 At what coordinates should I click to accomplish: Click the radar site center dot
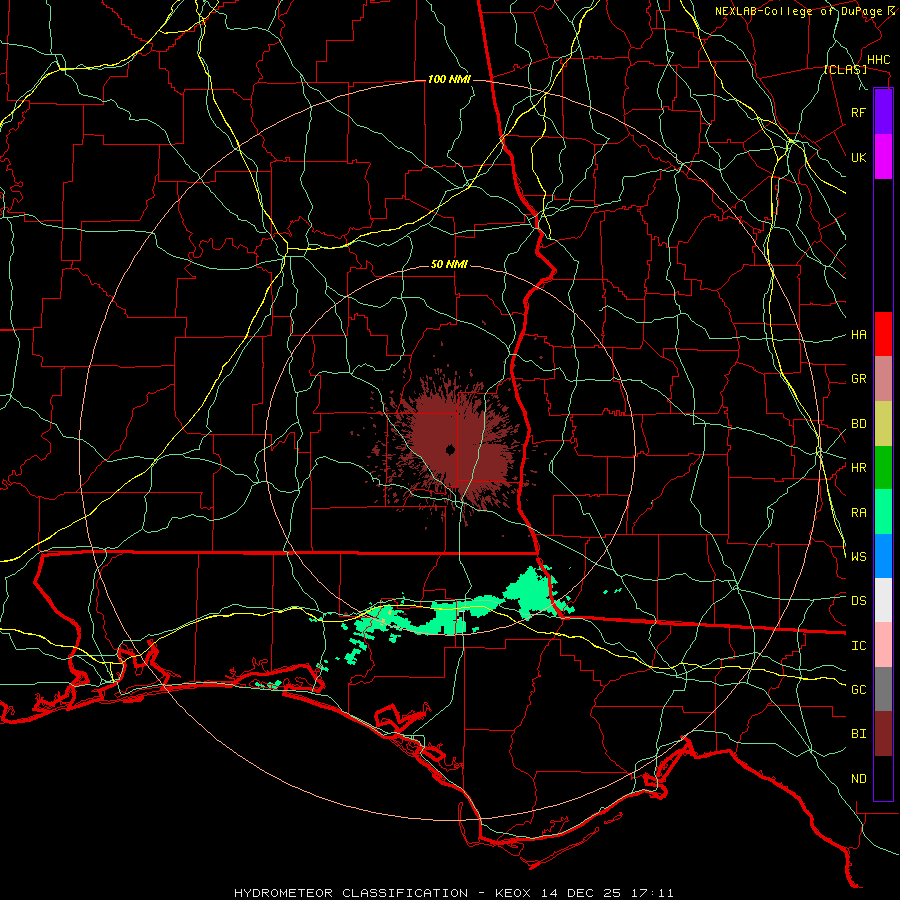coord(451,449)
